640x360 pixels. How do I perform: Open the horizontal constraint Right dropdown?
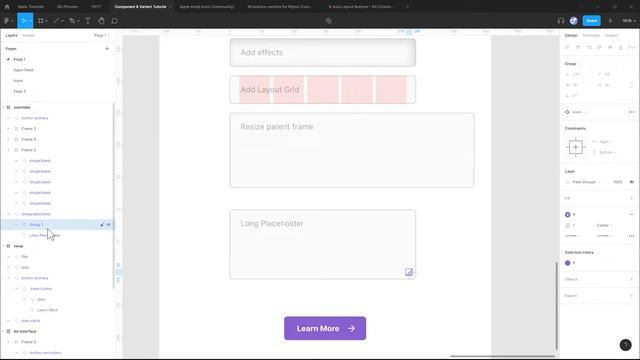point(605,142)
